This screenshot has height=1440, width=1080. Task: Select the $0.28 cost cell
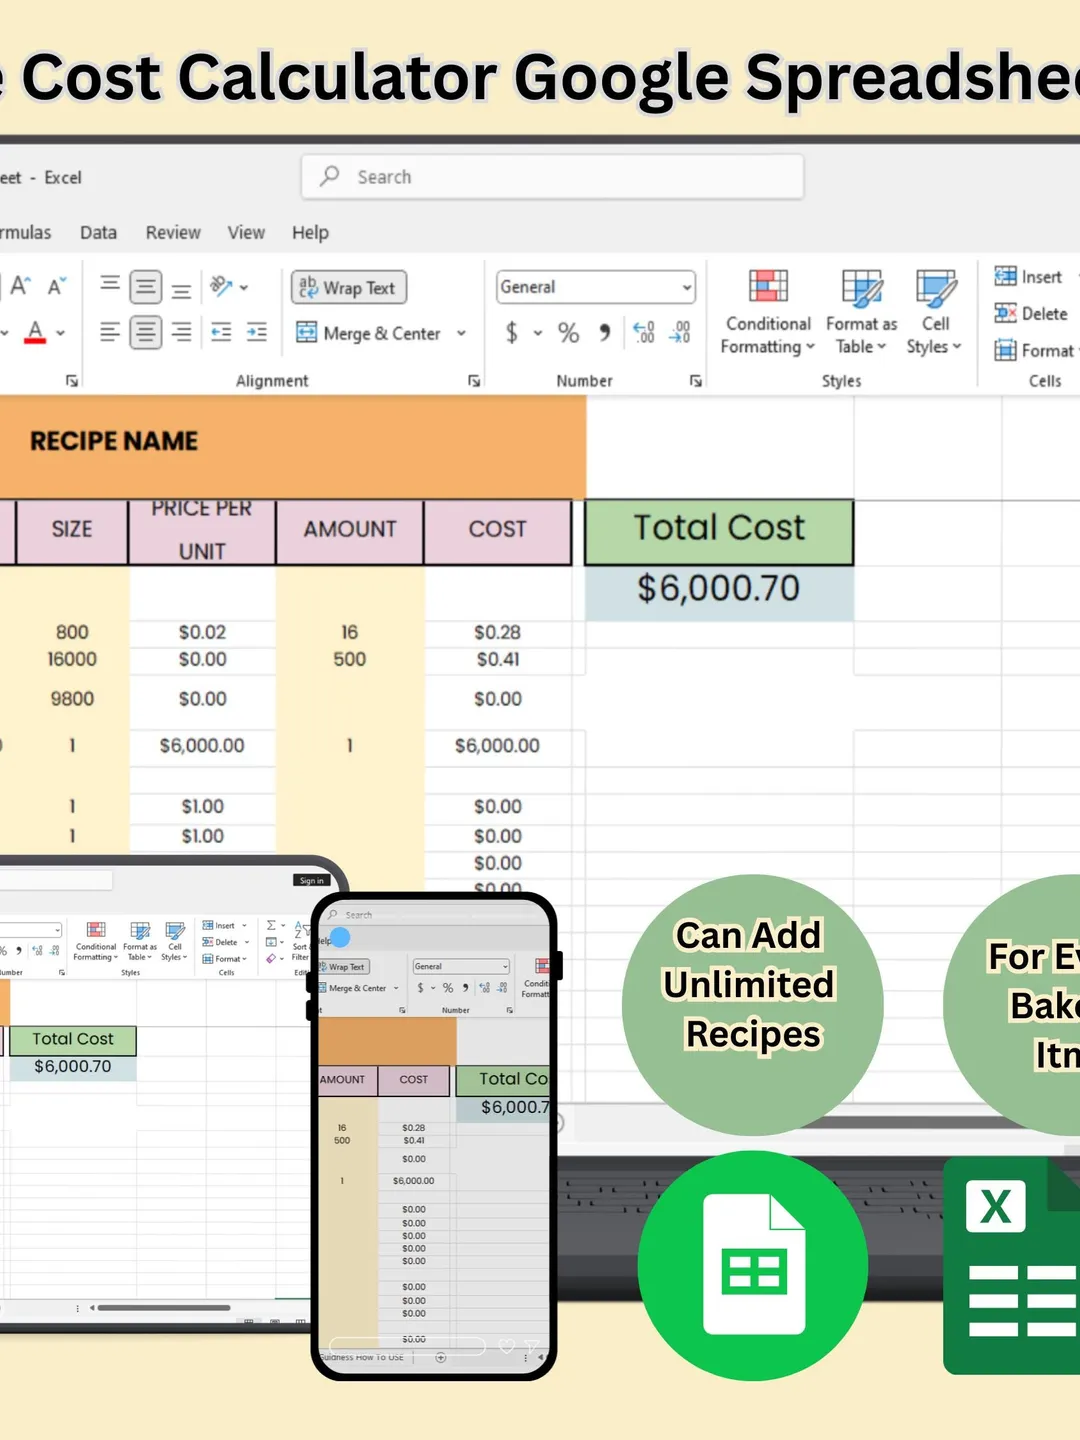tap(498, 632)
